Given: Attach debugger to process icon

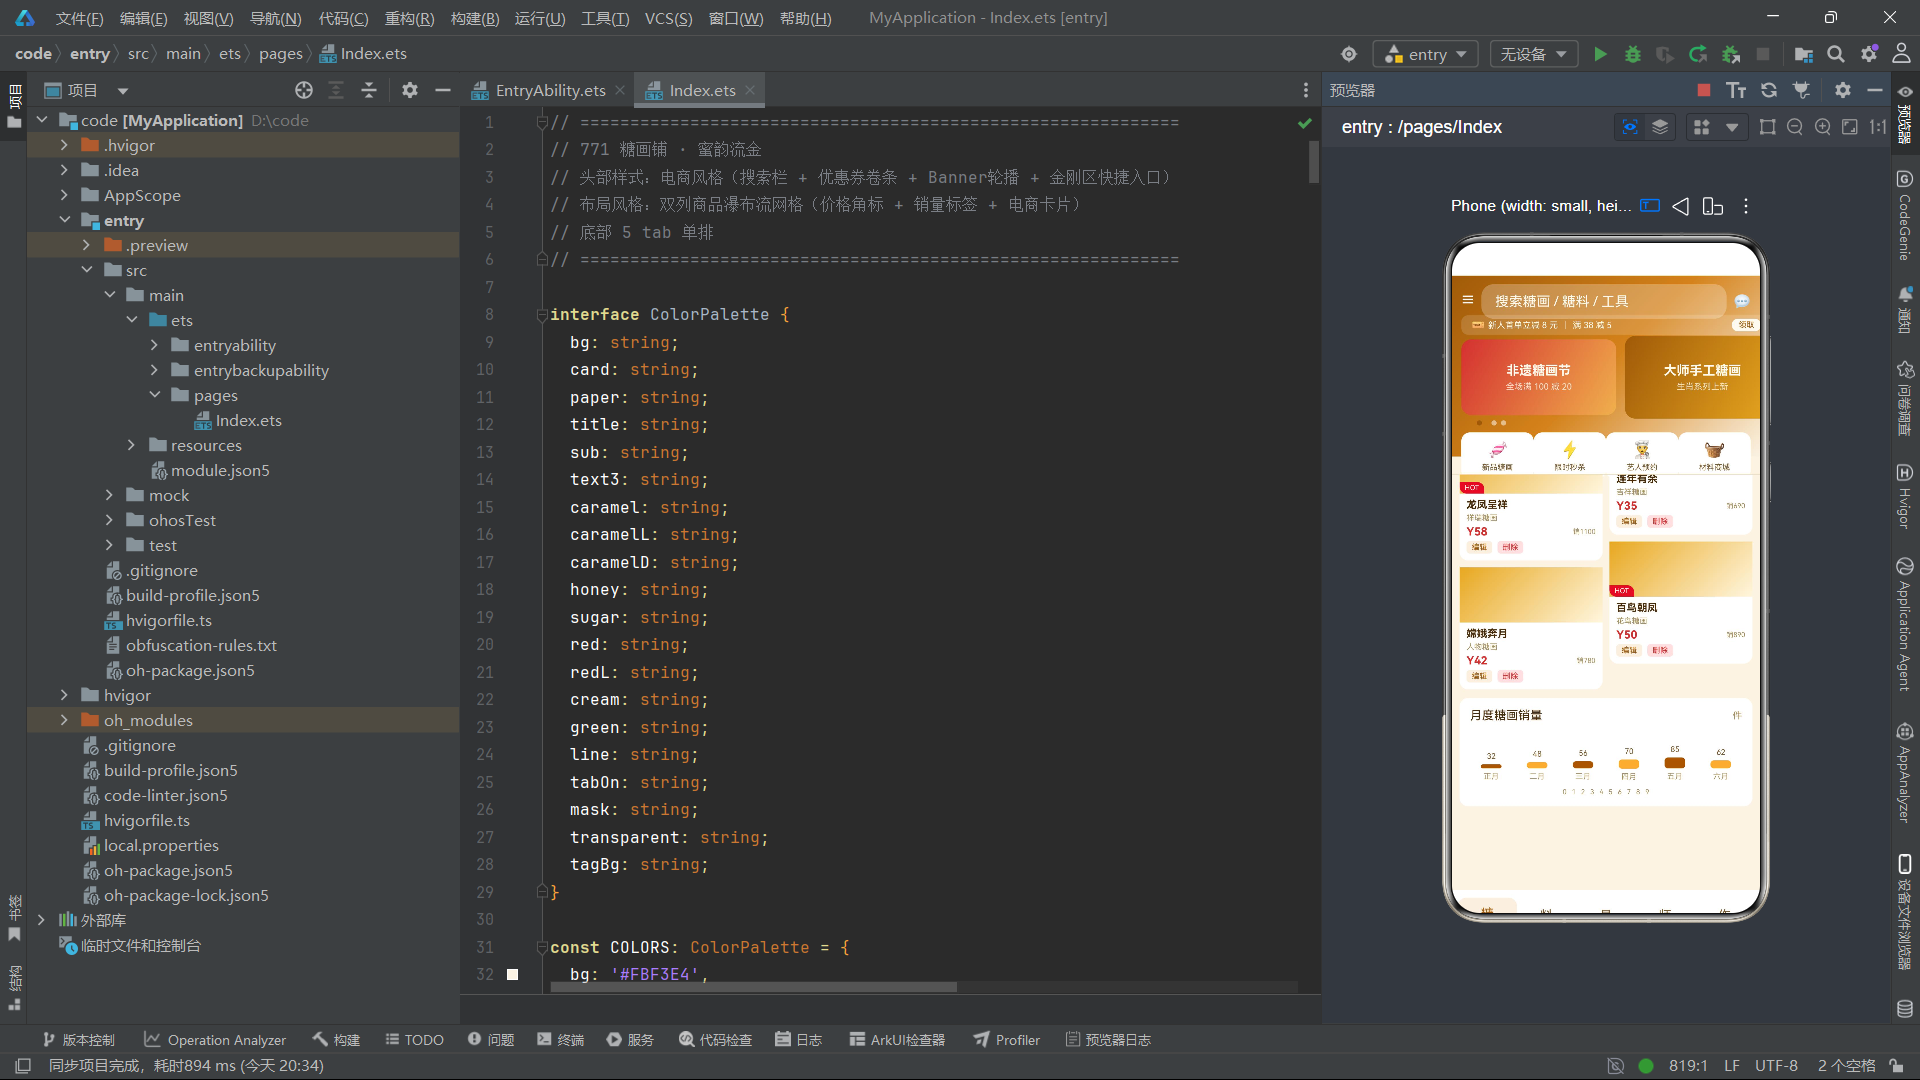Looking at the screenshot, I should [1731, 54].
